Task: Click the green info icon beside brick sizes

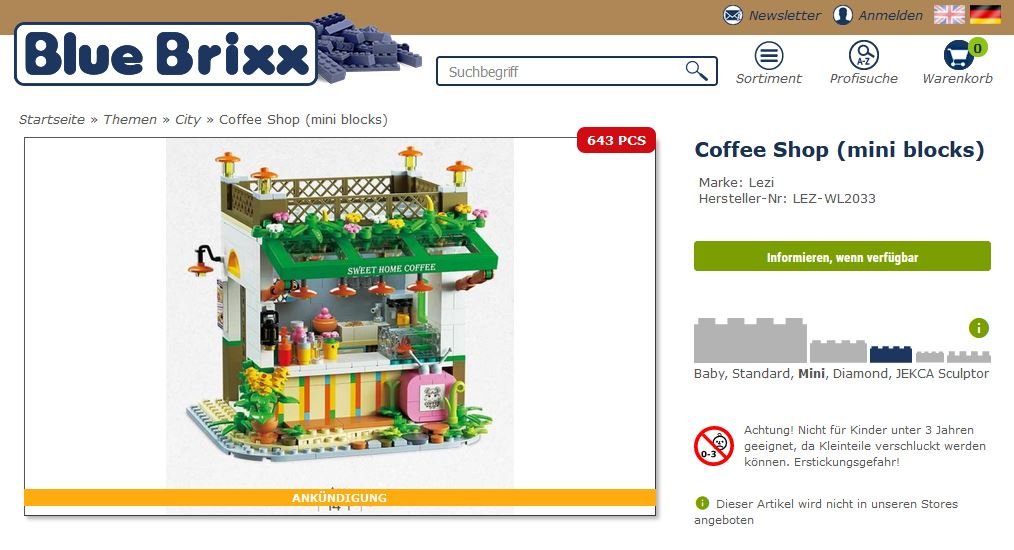Action: 978,328
